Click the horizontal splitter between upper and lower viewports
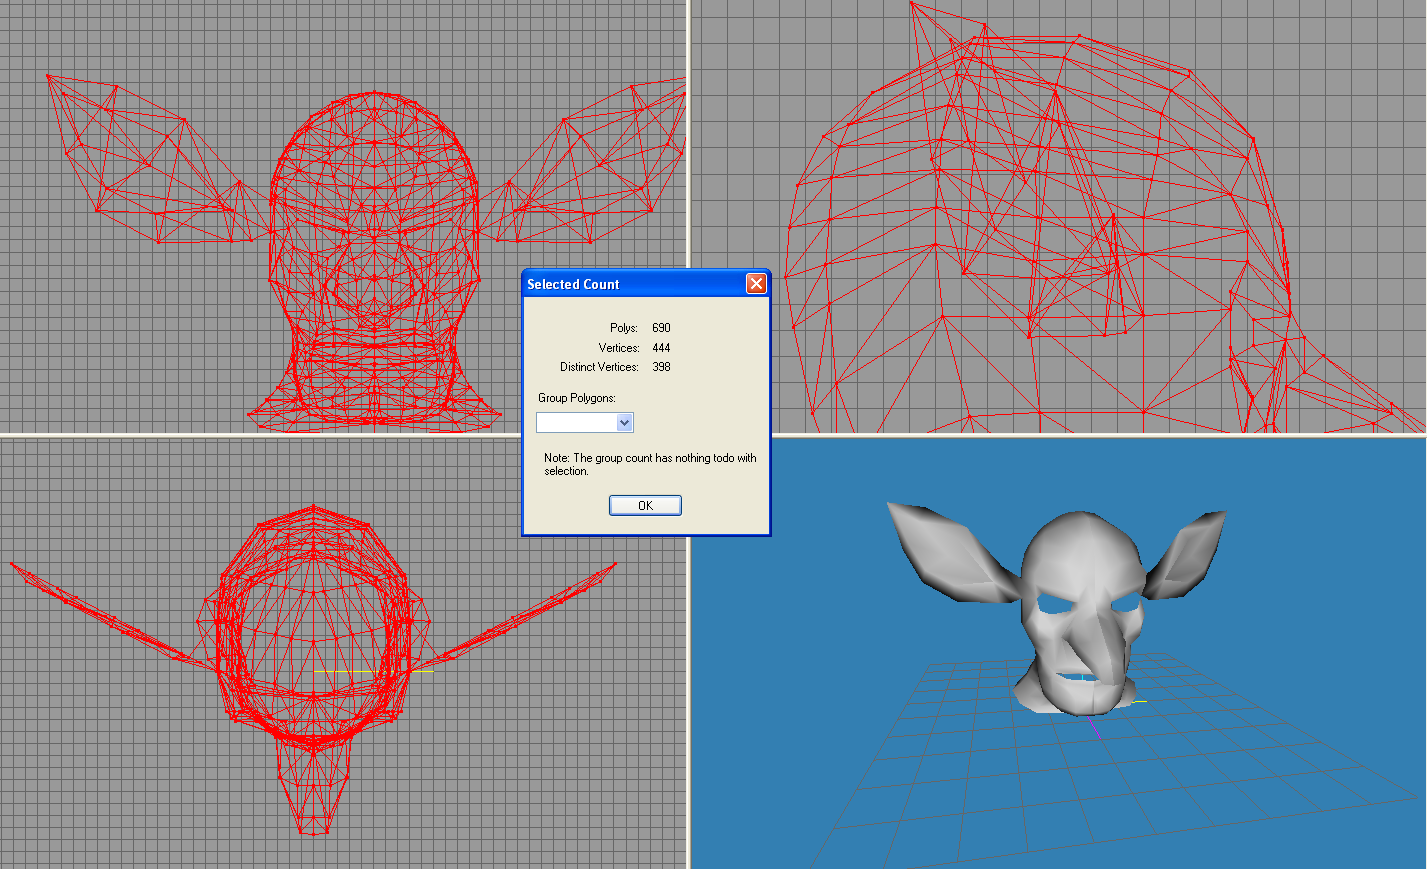1427x869 pixels. coord(260,435)
